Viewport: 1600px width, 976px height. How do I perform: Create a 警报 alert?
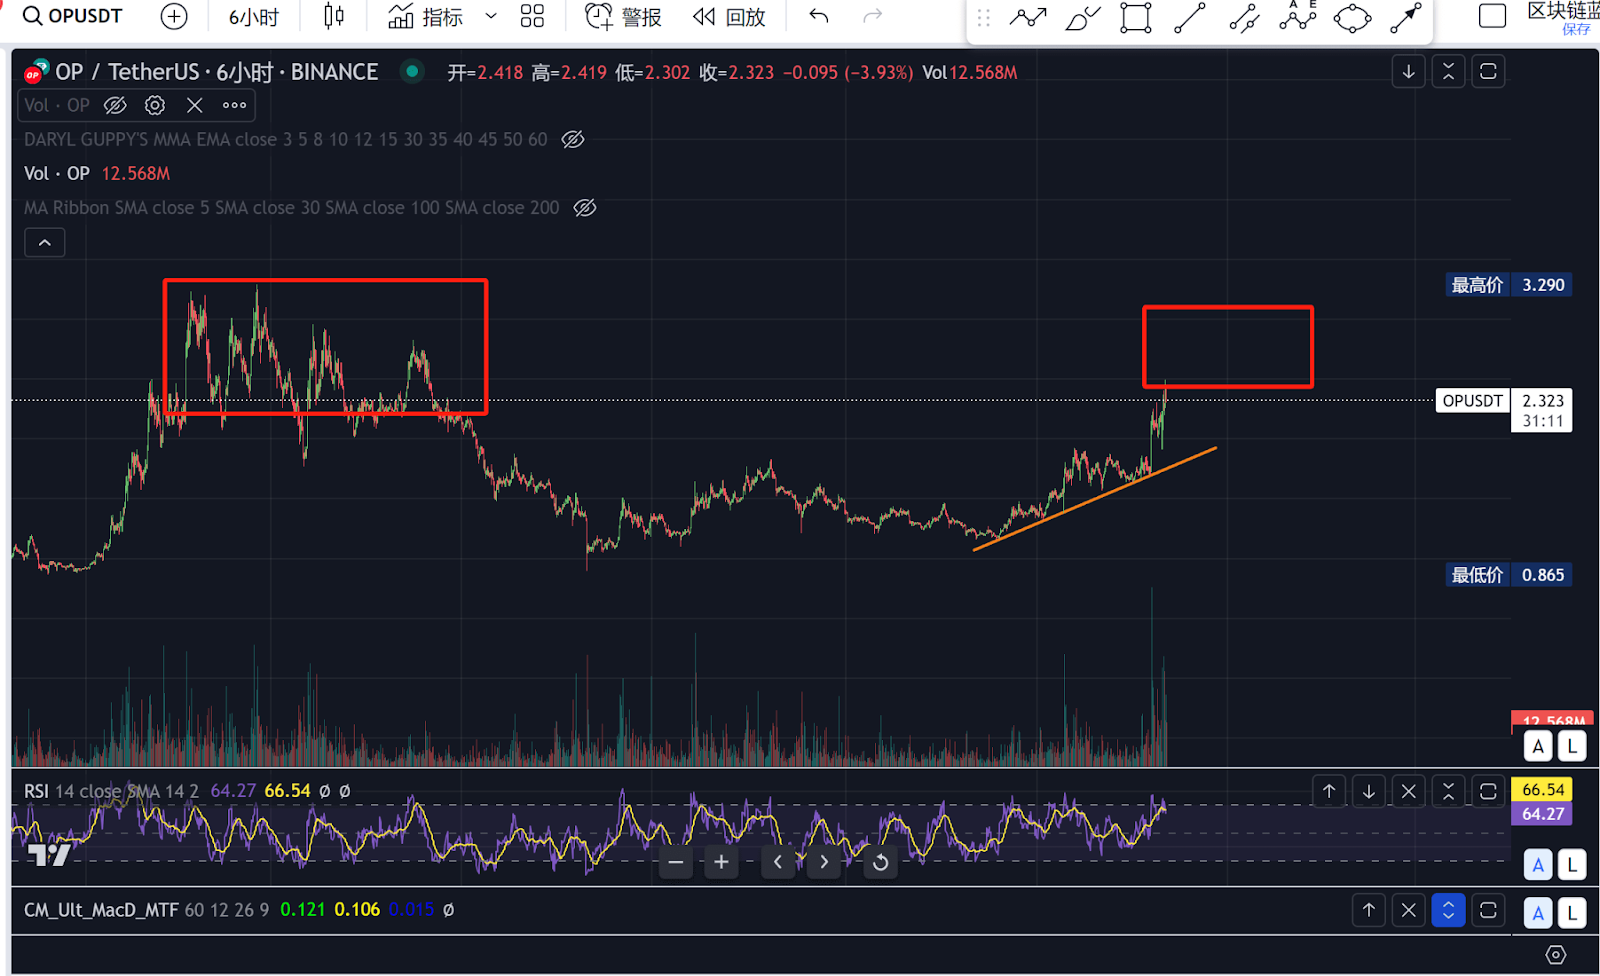tap(623, 17)
